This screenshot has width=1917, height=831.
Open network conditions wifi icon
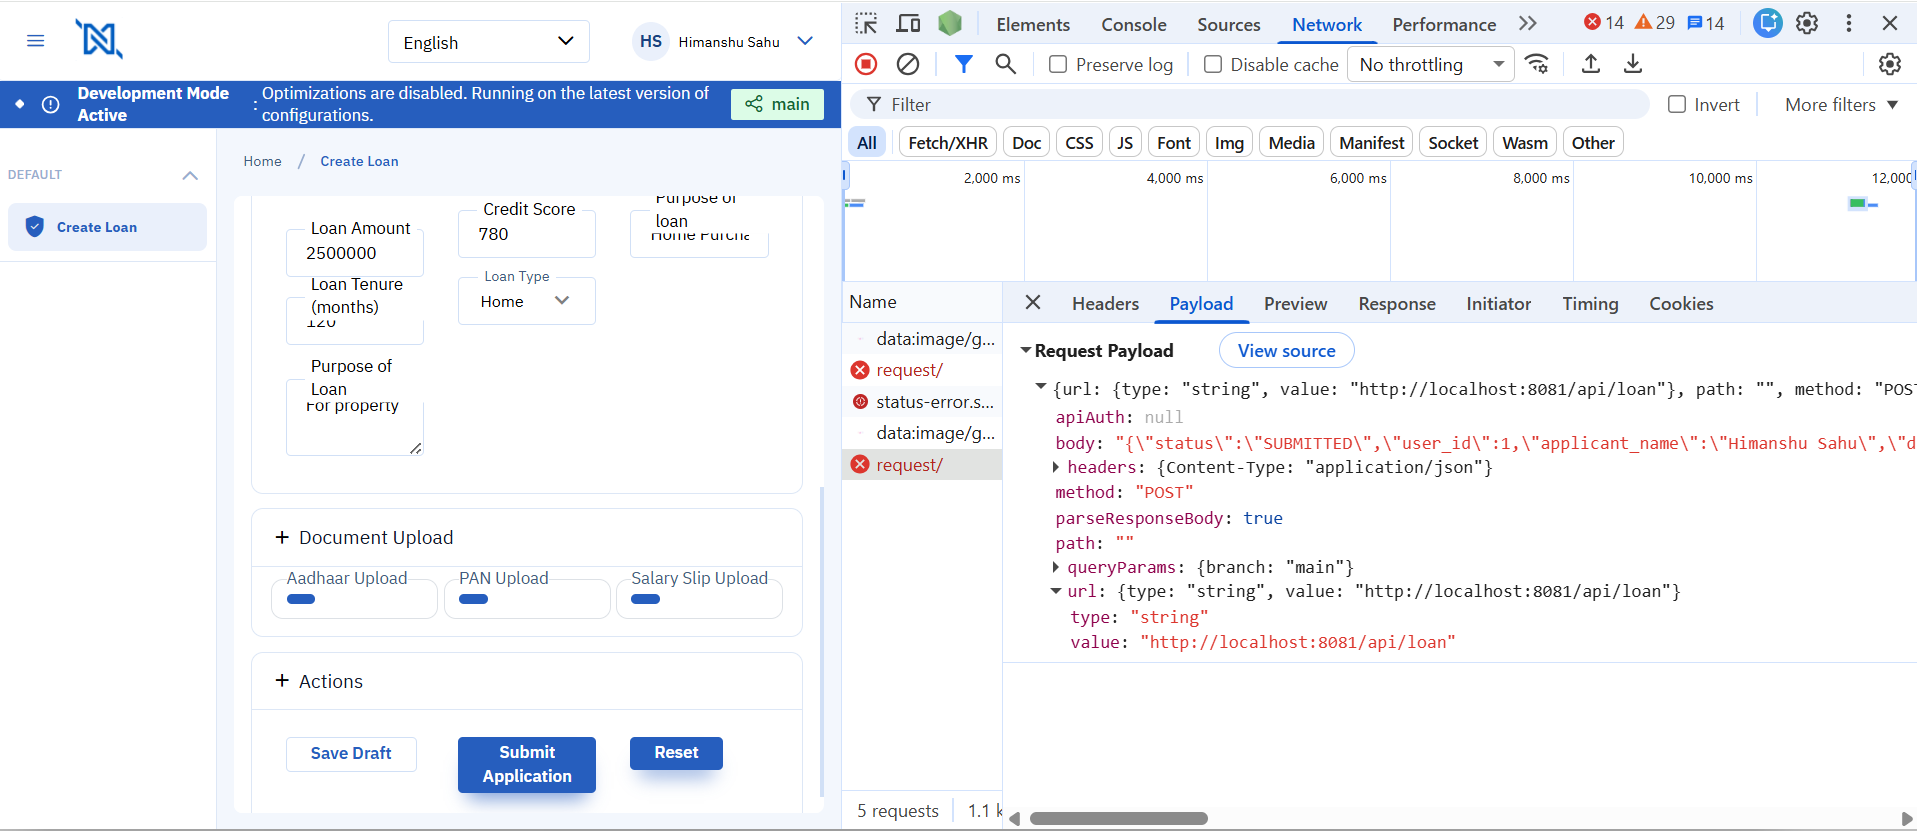point(1537,65)
